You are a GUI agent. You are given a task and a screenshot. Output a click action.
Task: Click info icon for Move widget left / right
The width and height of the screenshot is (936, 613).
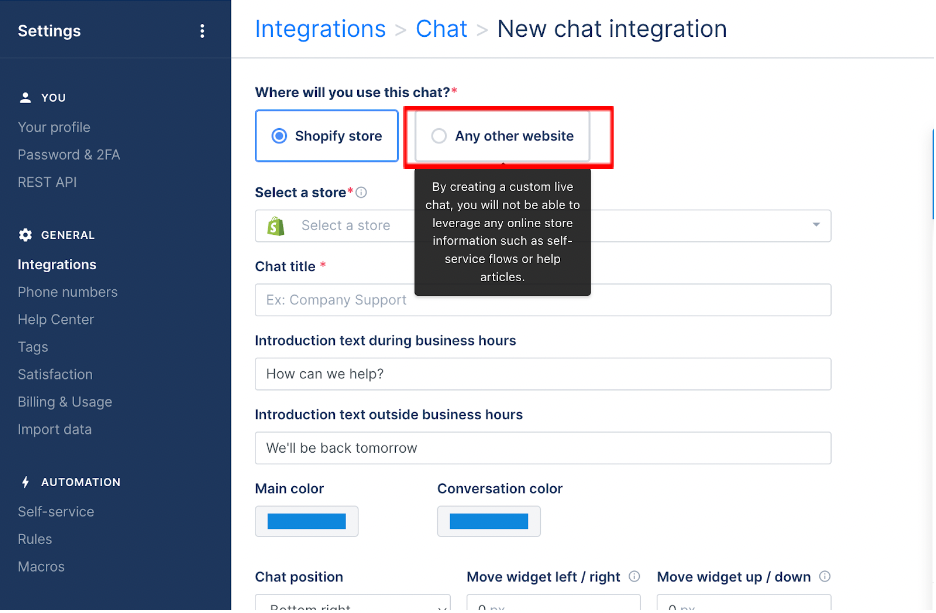click(635, 577)
